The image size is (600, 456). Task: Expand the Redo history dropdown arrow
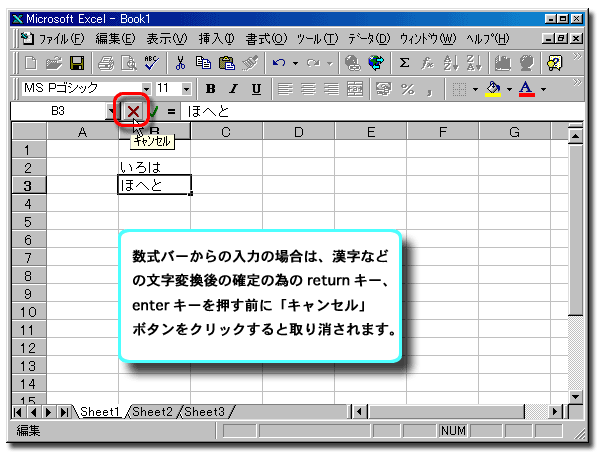click(x=329, y=63)
